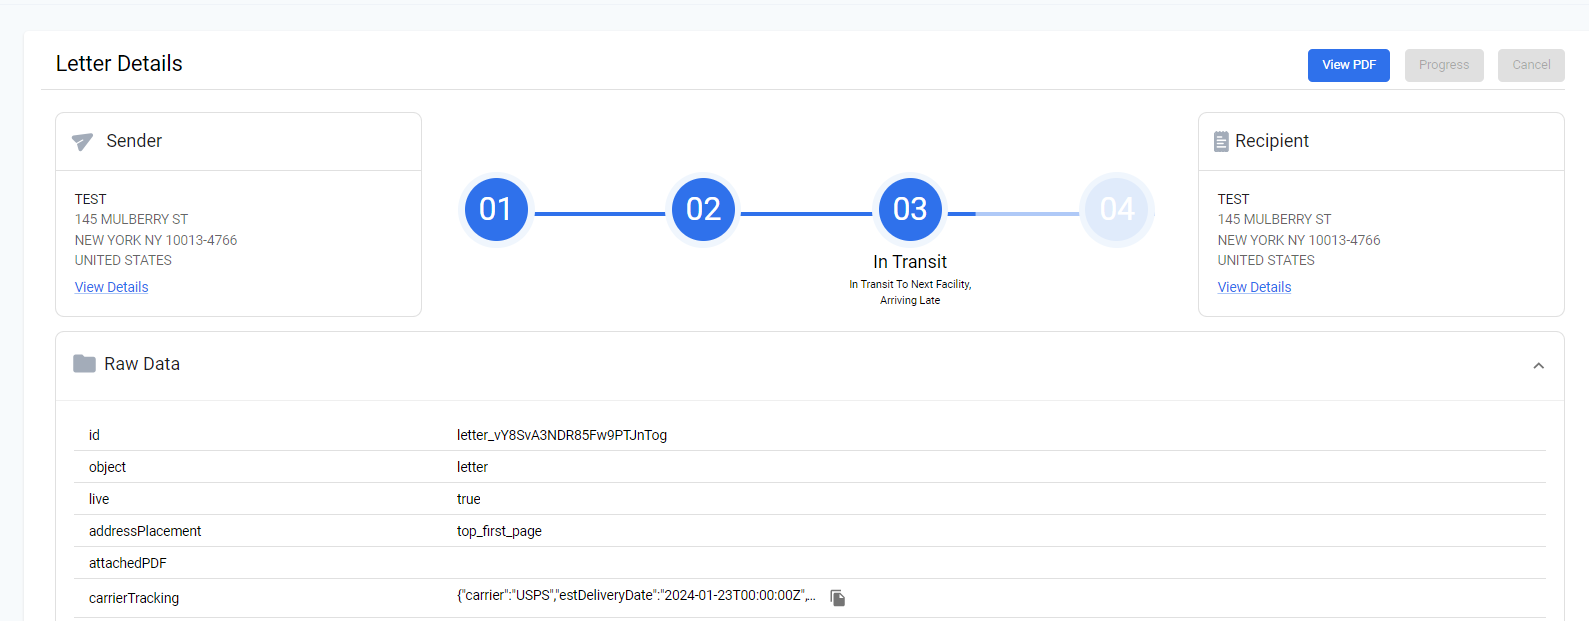Viewport: 1589px width, 621px height.
Task: Click the step 03 In Transit circle
Action: [x=910, y=209]
